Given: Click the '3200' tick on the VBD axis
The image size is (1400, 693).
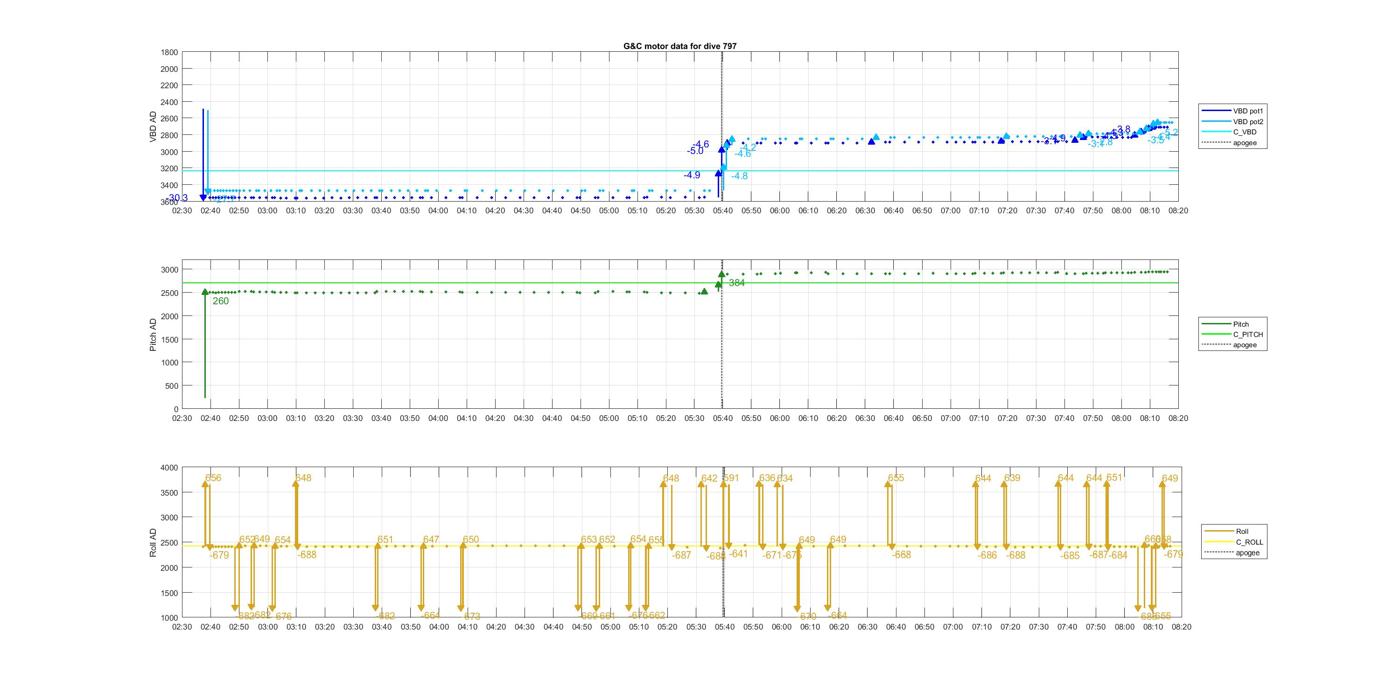Looking at the screenshot, I should coord(169,169).
